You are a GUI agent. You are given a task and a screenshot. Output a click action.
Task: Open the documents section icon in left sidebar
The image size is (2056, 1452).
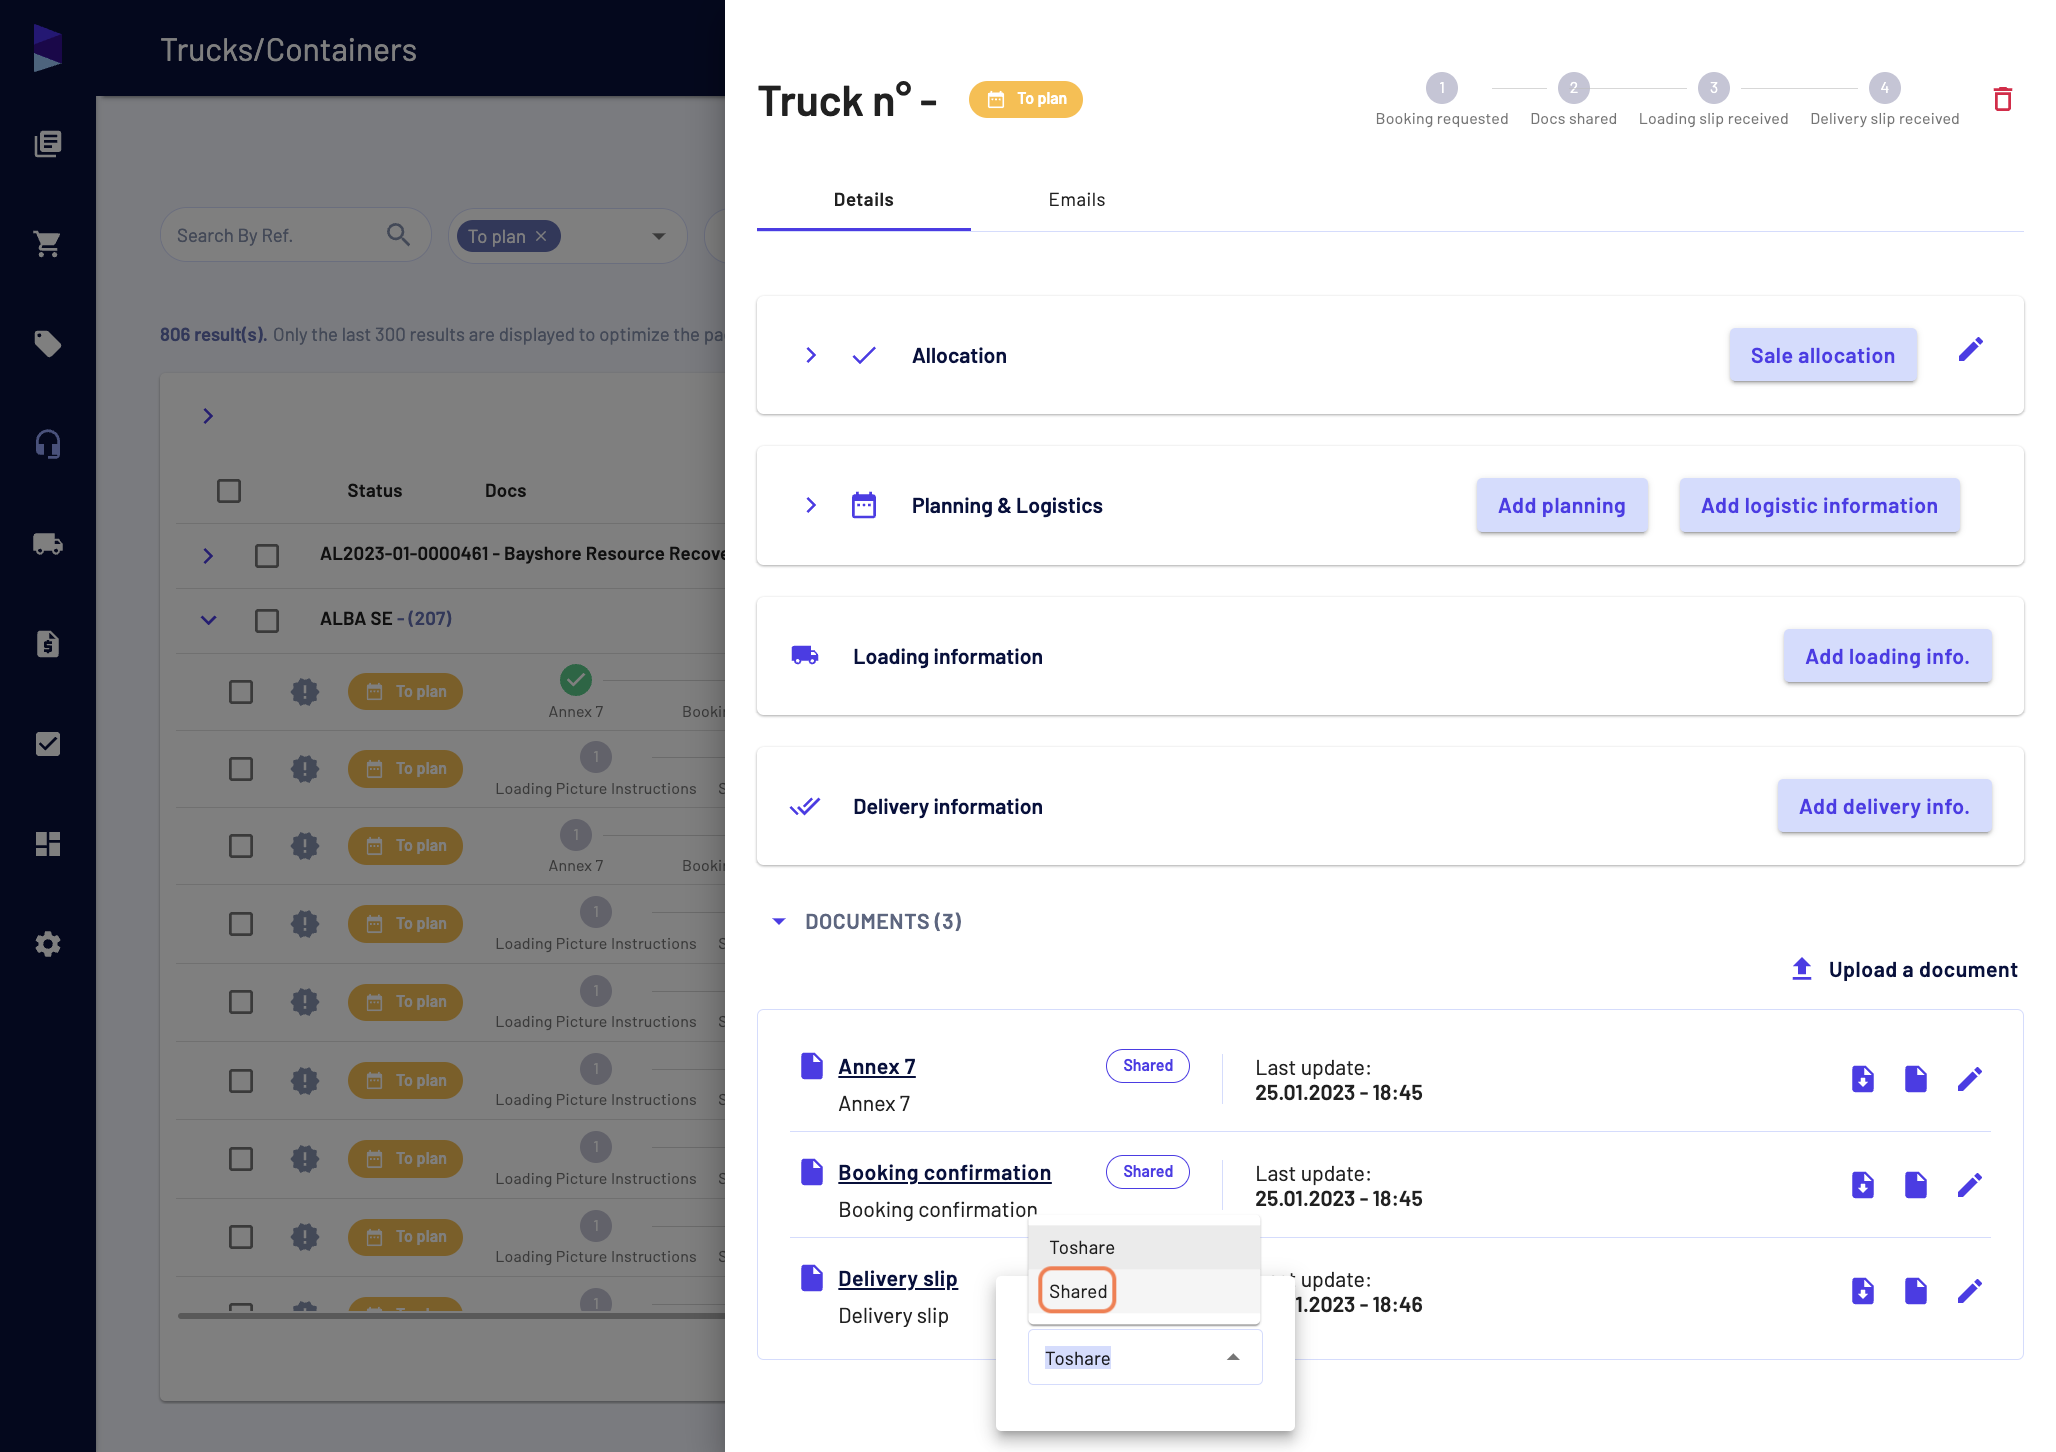click(47, 144)
